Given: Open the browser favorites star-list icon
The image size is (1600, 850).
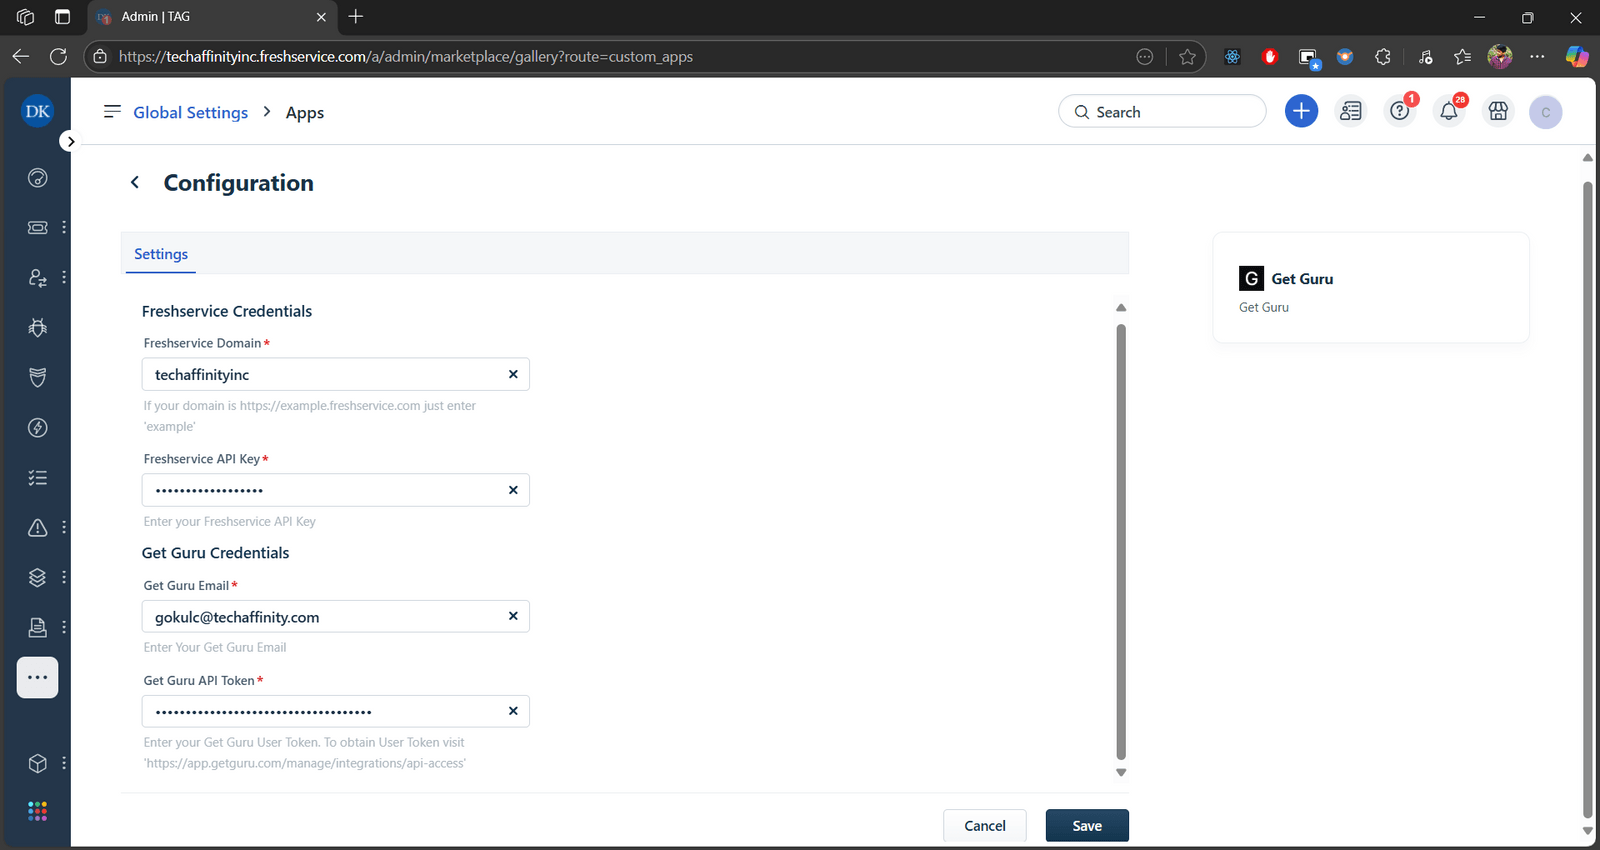Looking at the screenshot, I should coord(1462,57).
